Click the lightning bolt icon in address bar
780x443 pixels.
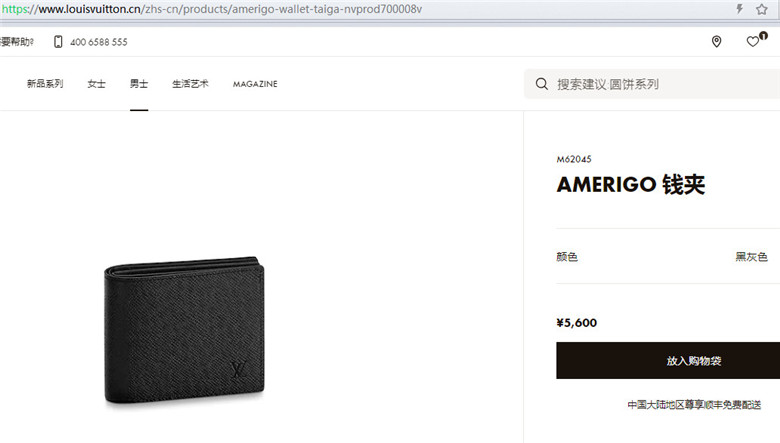tap(740, 9)
